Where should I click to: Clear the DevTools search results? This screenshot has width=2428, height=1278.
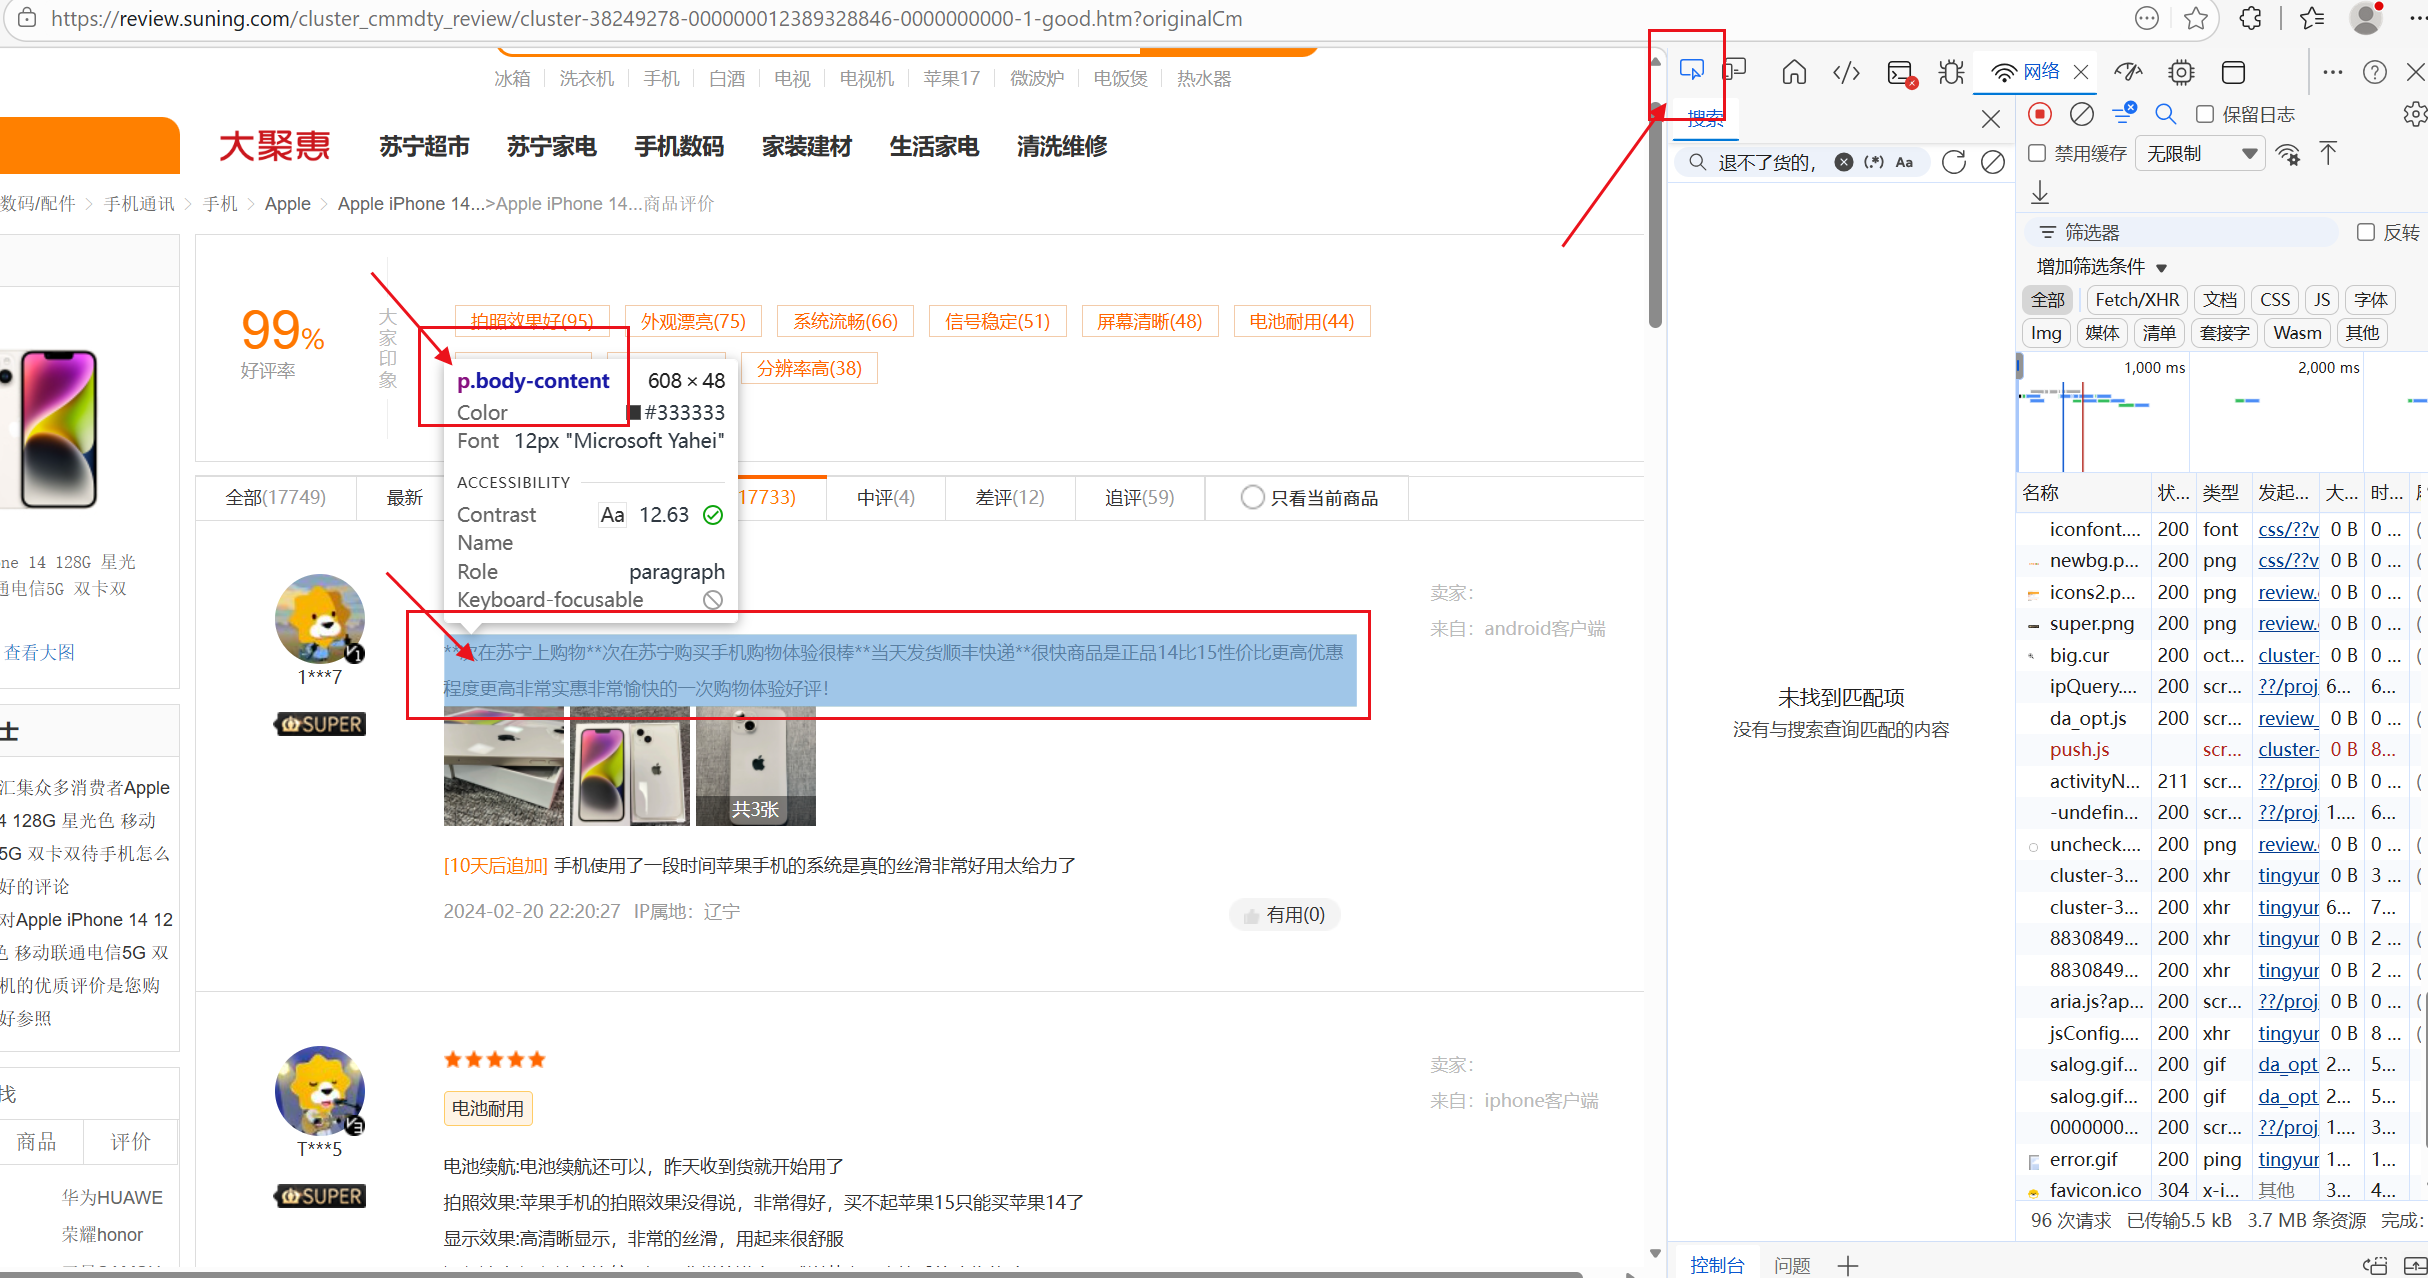1993,162
